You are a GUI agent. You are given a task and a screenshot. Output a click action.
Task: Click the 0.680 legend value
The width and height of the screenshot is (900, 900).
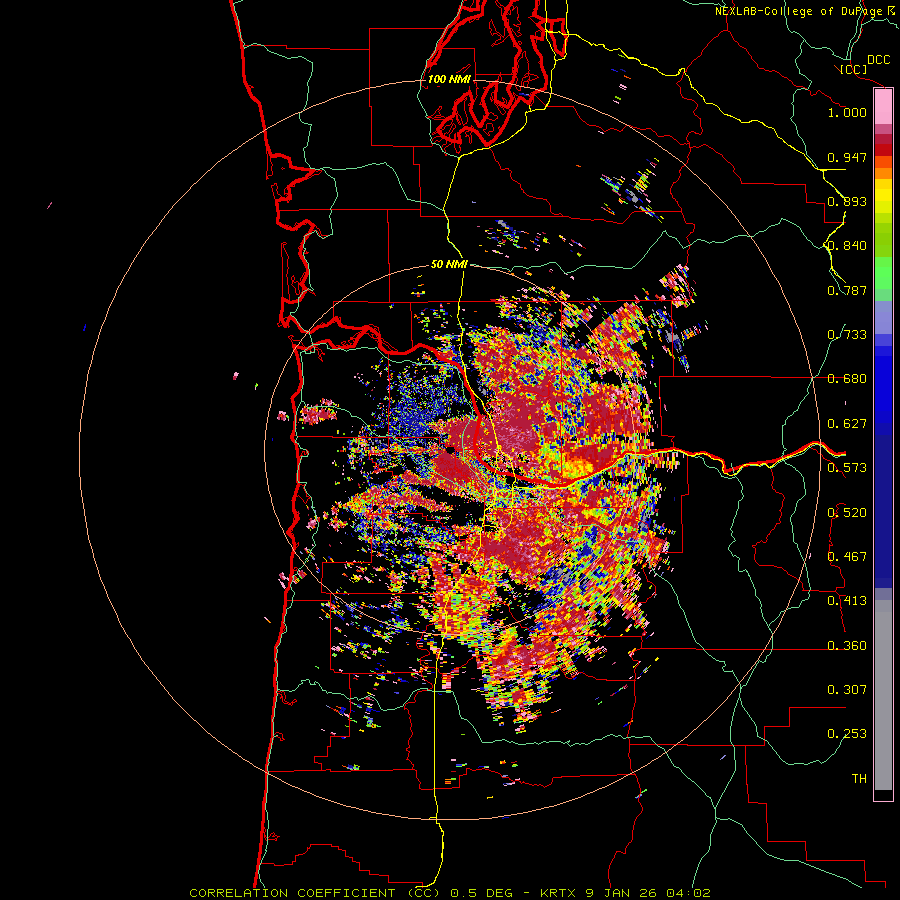pos(847,379)
